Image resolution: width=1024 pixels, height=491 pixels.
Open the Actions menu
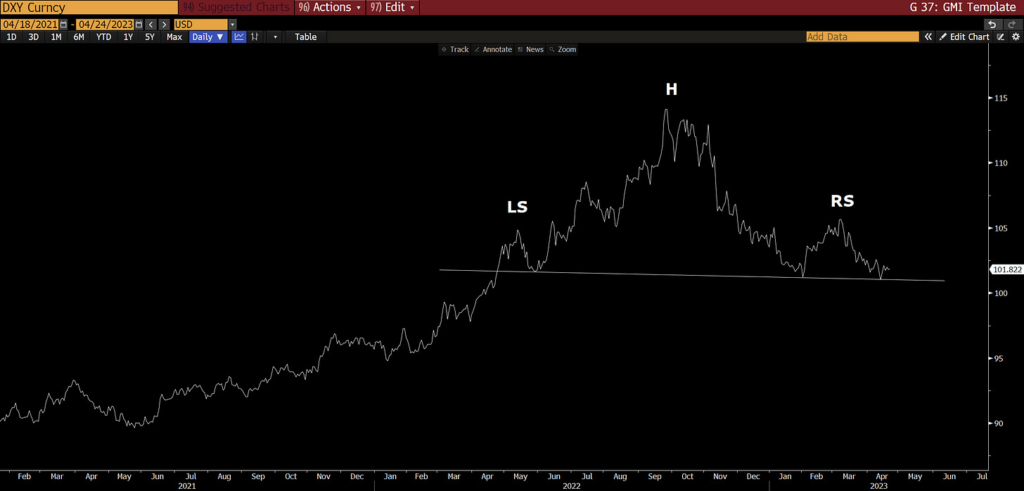point(331,7)
